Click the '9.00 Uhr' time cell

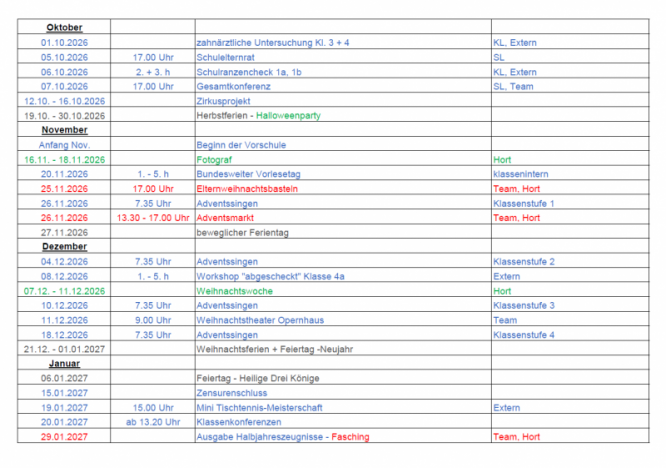click(153, 320)
